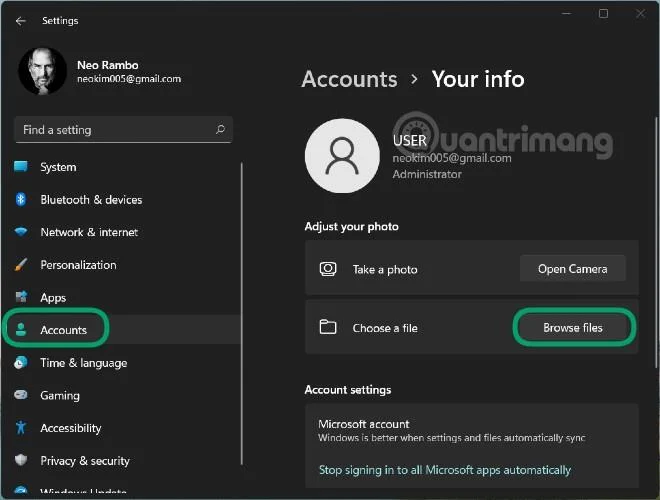Click the Neo Rambo account name
660x500 pixels.
[108, 65]
